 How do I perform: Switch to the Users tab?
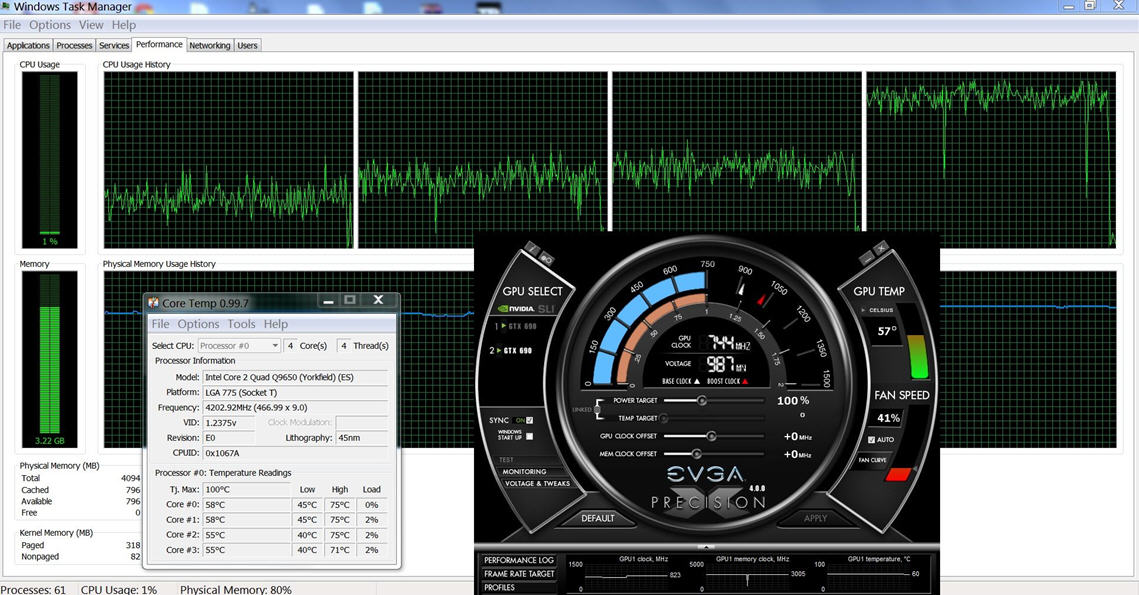point(248,45)
